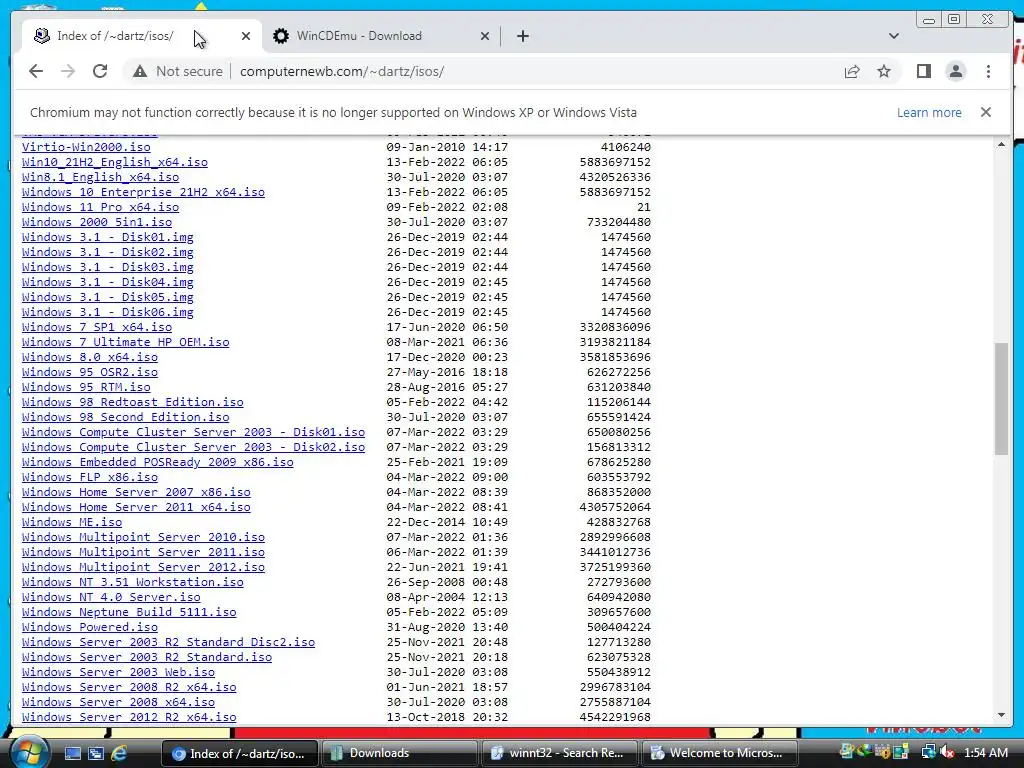The width and height of the screenshot is (1024, 768).
Task: Click Windows NT 3.51 Workstation.iso
Action: pyautogui.click(x=133, y=583)
